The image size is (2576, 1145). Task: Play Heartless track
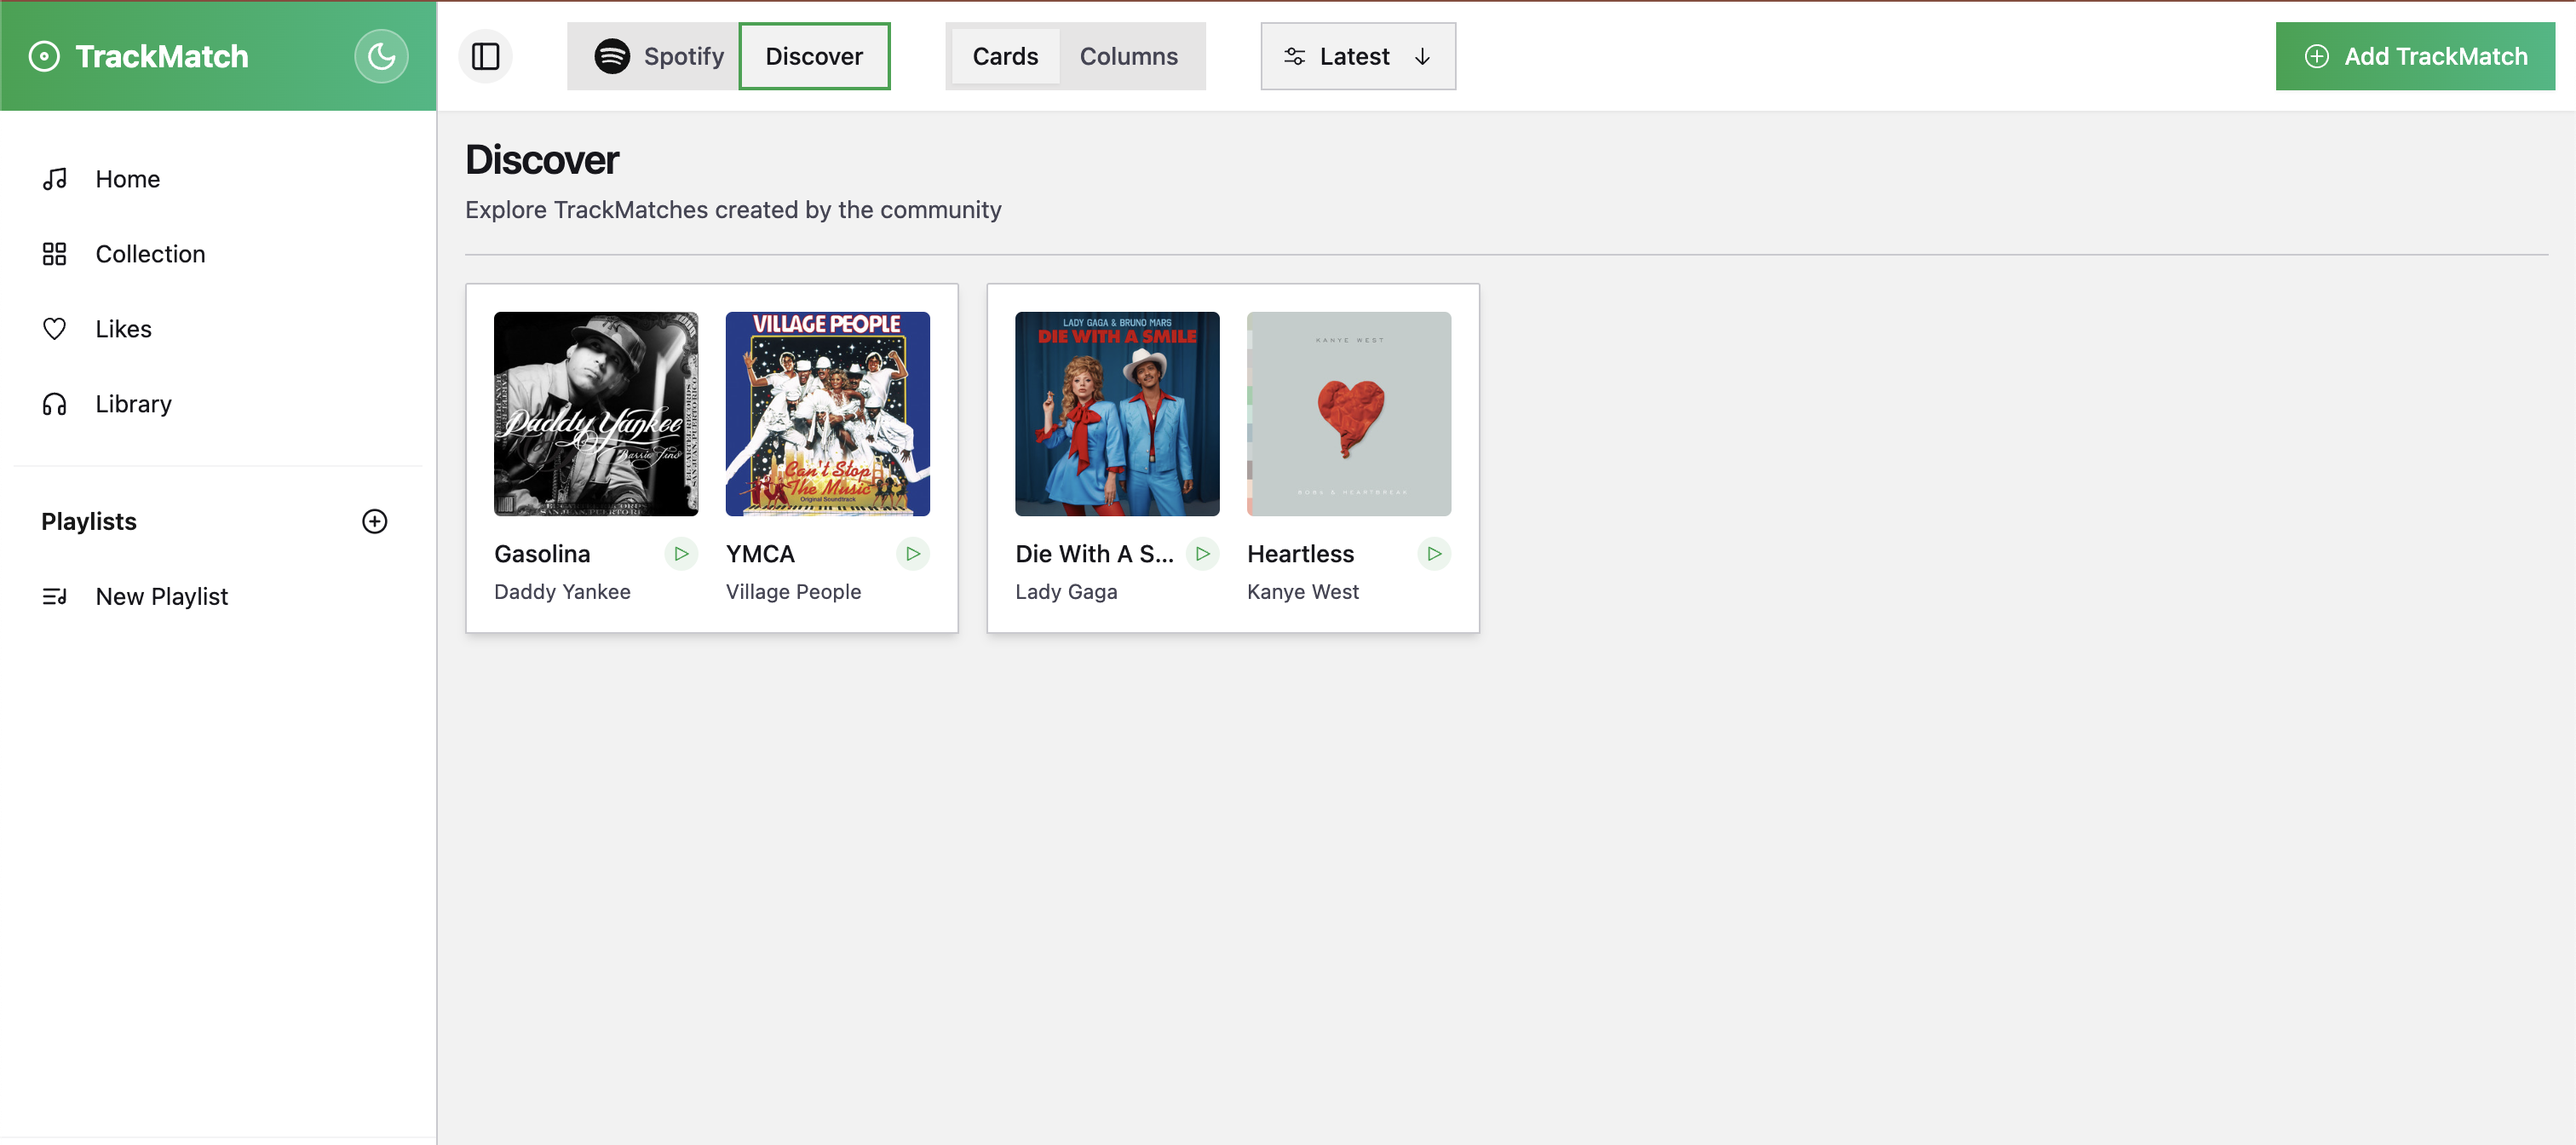(x=1434, y=554)
